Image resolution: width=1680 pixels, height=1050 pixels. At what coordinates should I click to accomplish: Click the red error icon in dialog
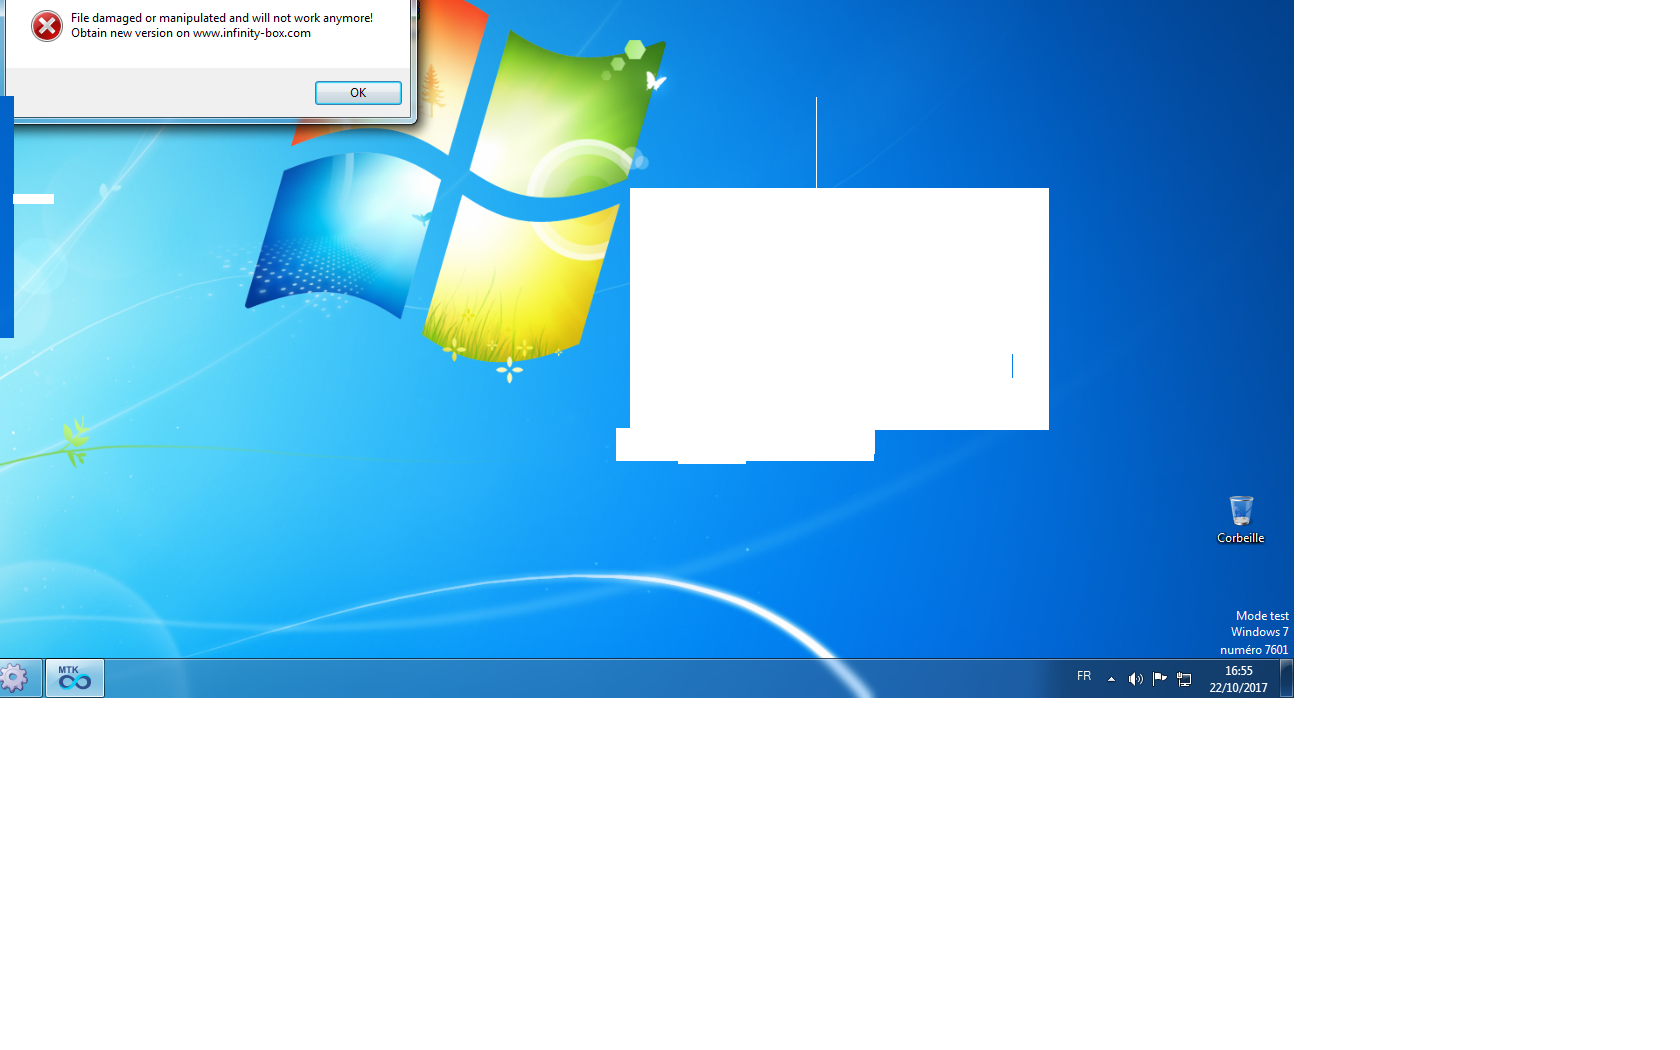tap(47, 26)
